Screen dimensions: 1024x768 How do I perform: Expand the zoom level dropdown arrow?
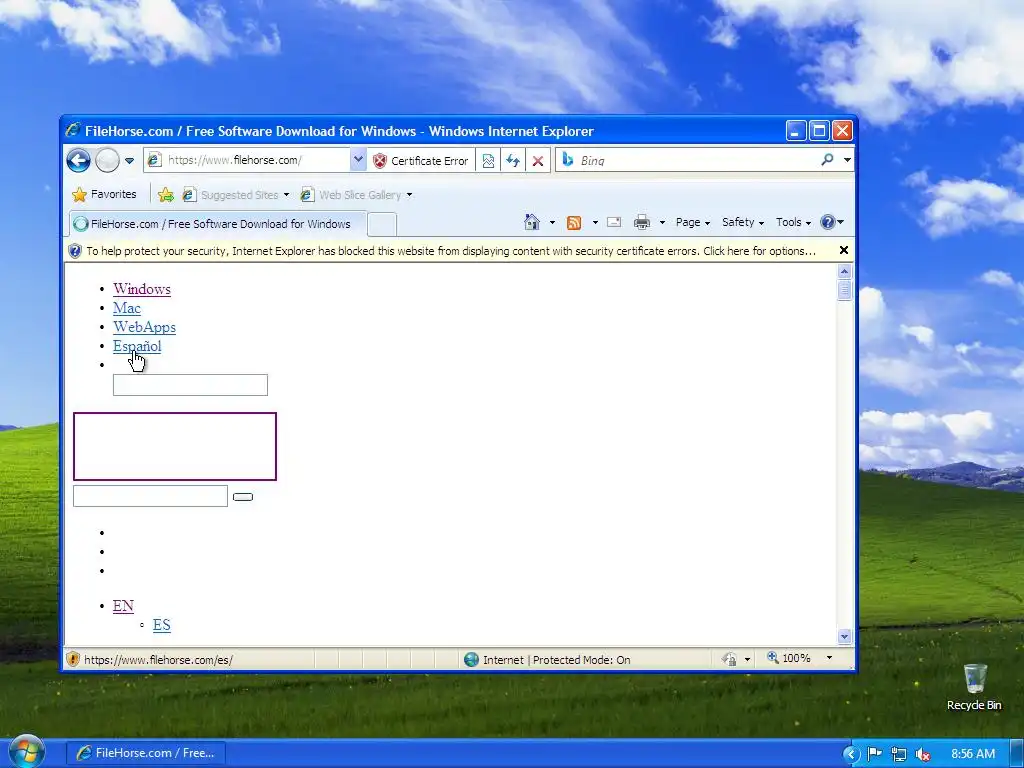[x=829, y=658]
